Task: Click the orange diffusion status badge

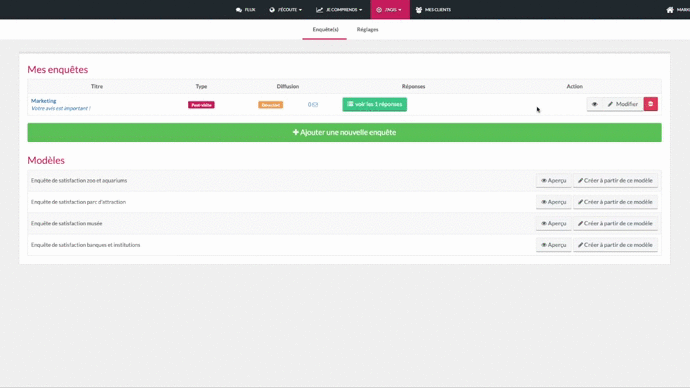Action: (x=271, y=105)
